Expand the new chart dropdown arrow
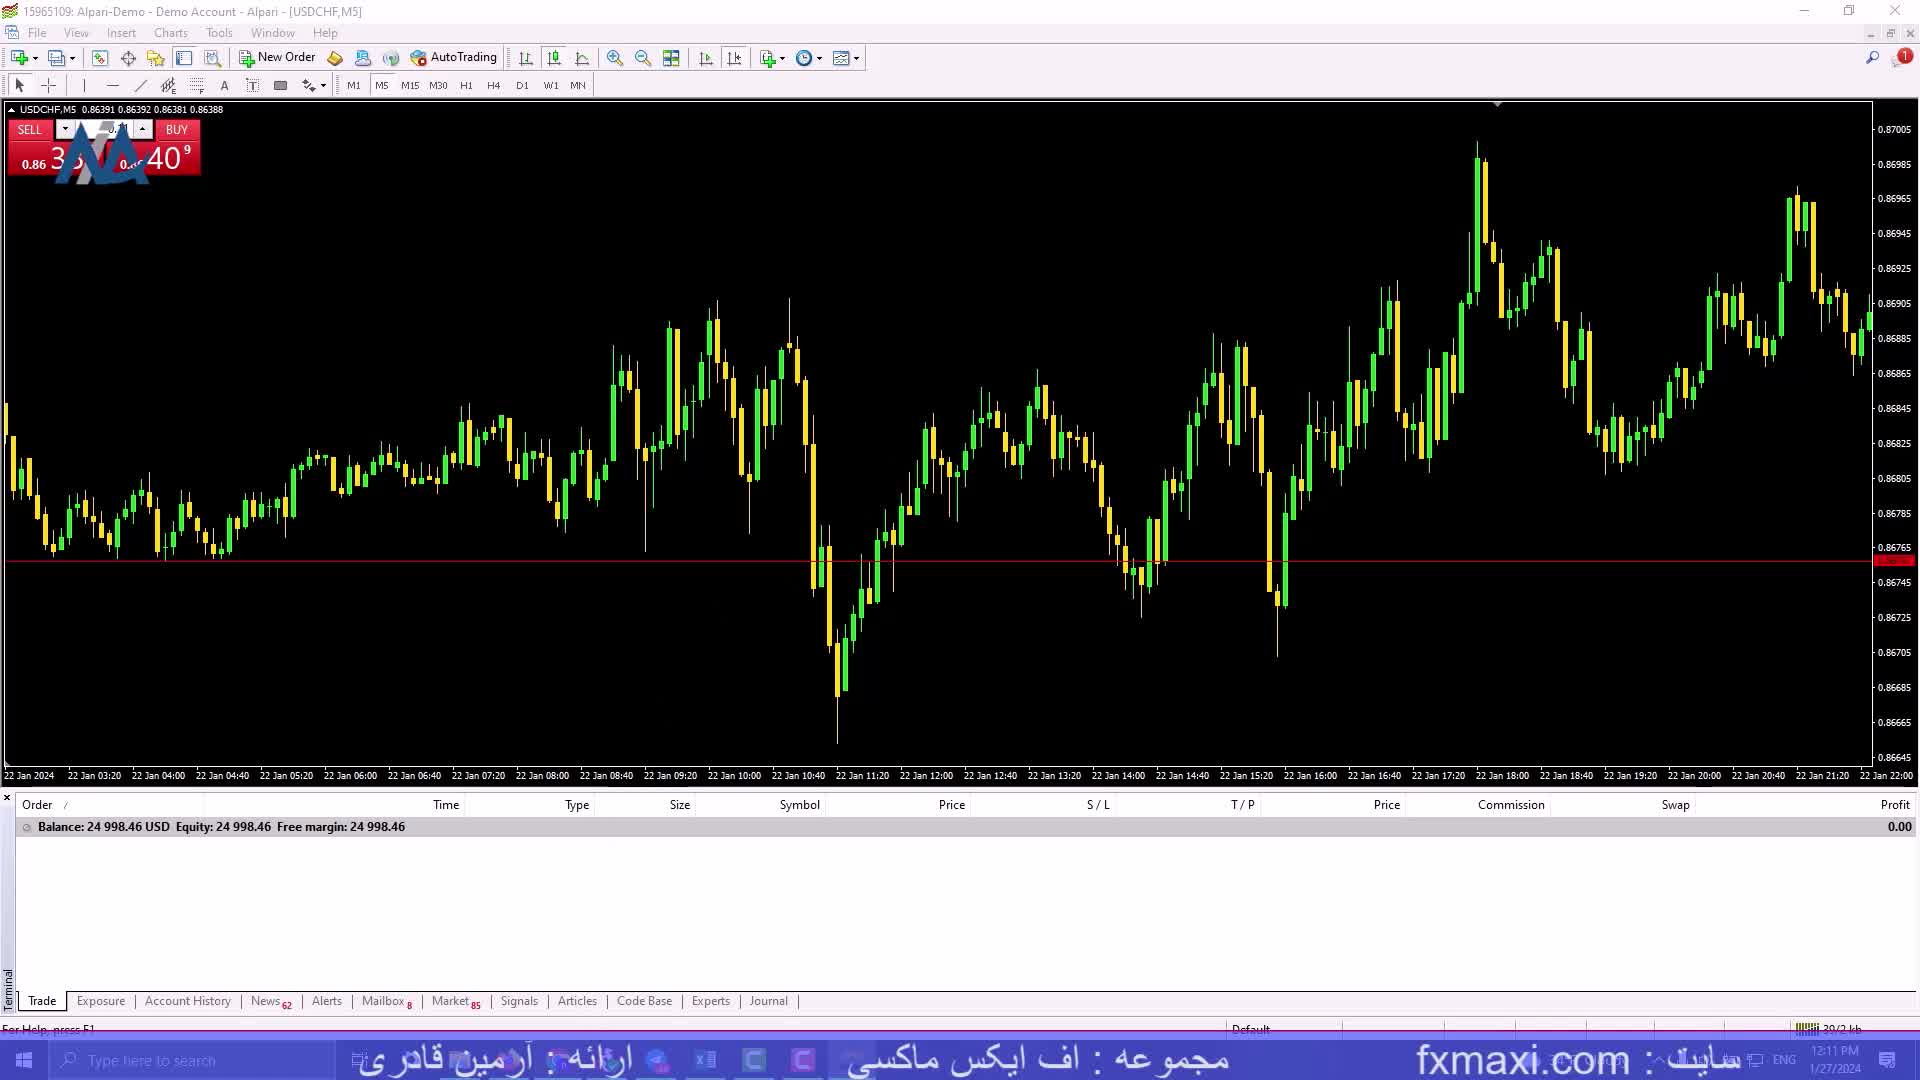 (x=35, y=58)
